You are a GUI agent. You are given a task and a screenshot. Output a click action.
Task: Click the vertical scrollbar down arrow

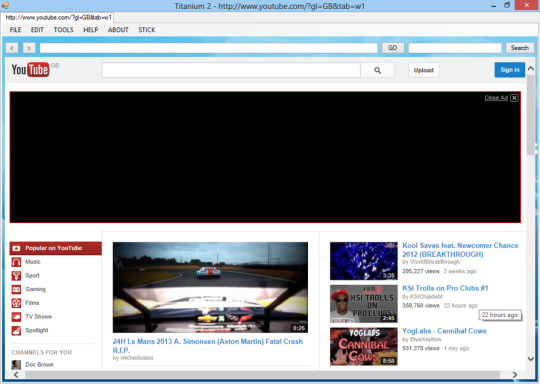[x=531, y=359]
